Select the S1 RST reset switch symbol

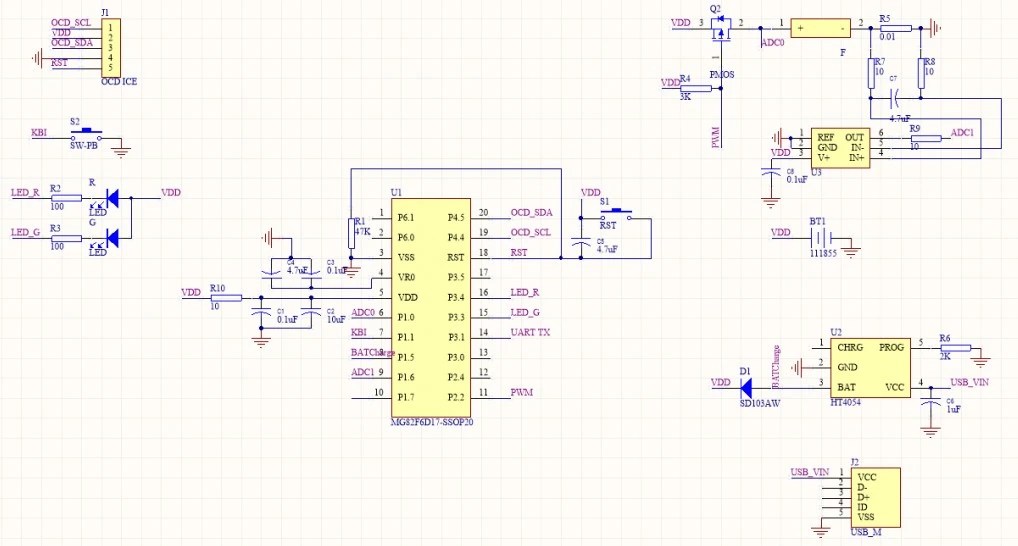point(616,215)
